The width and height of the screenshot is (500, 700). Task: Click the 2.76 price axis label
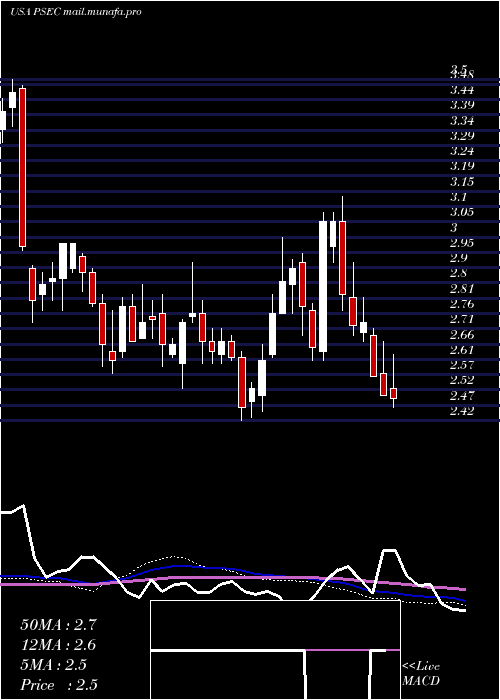462,304
